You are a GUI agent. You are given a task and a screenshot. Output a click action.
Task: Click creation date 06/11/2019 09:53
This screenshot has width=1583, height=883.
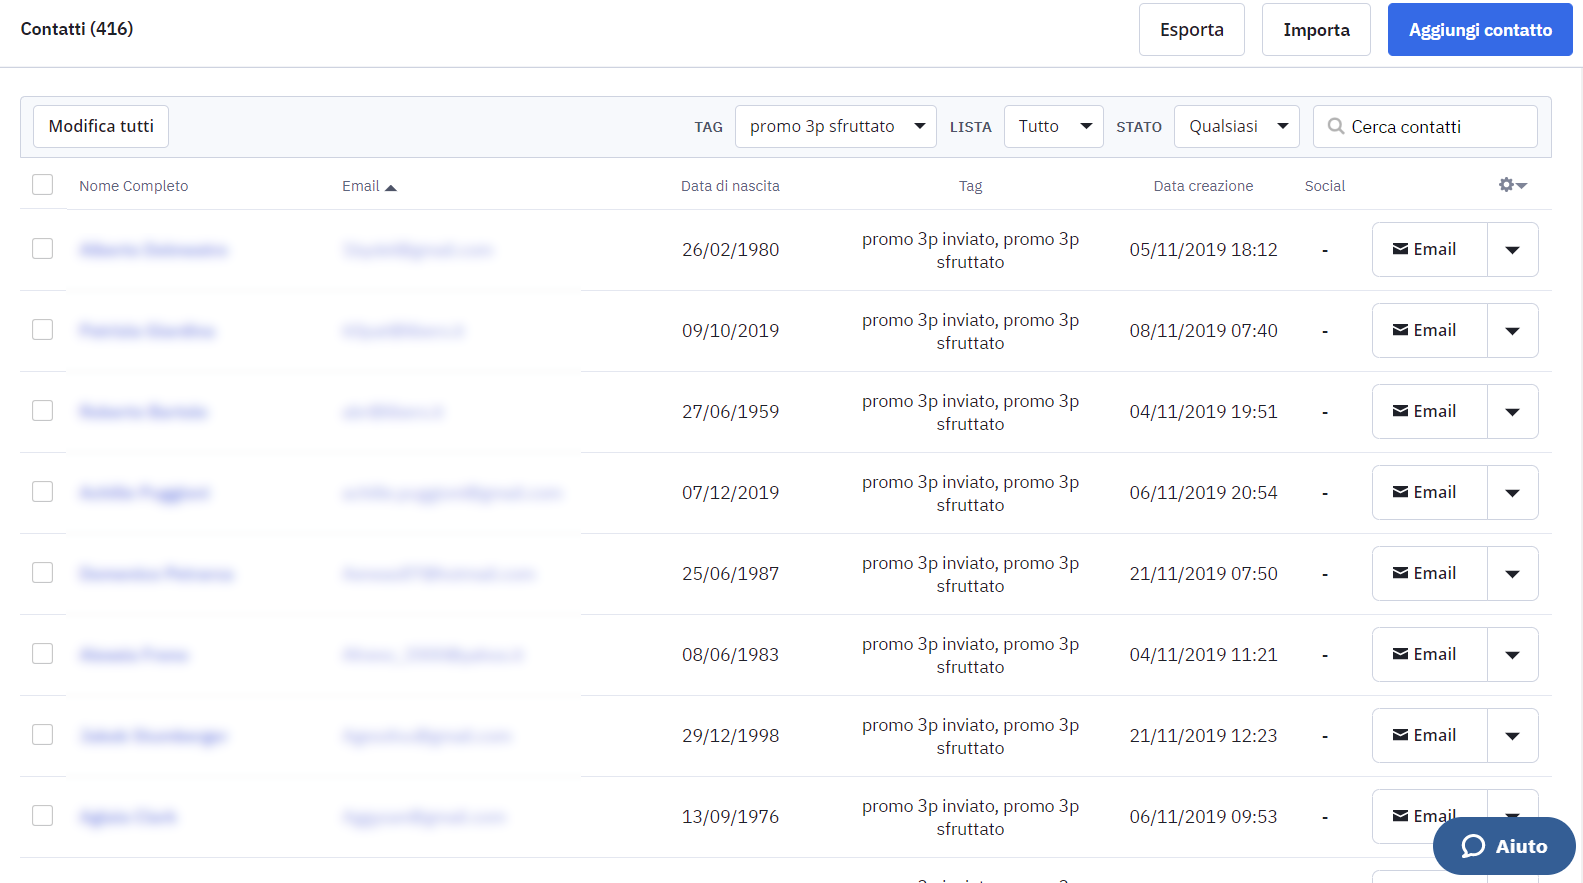1203,816
